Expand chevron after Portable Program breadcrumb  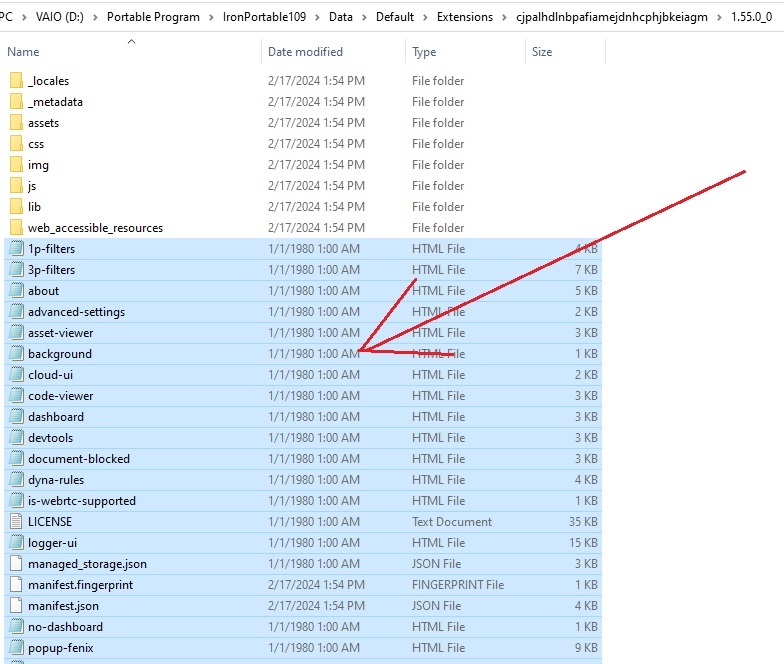coord(211,17)
